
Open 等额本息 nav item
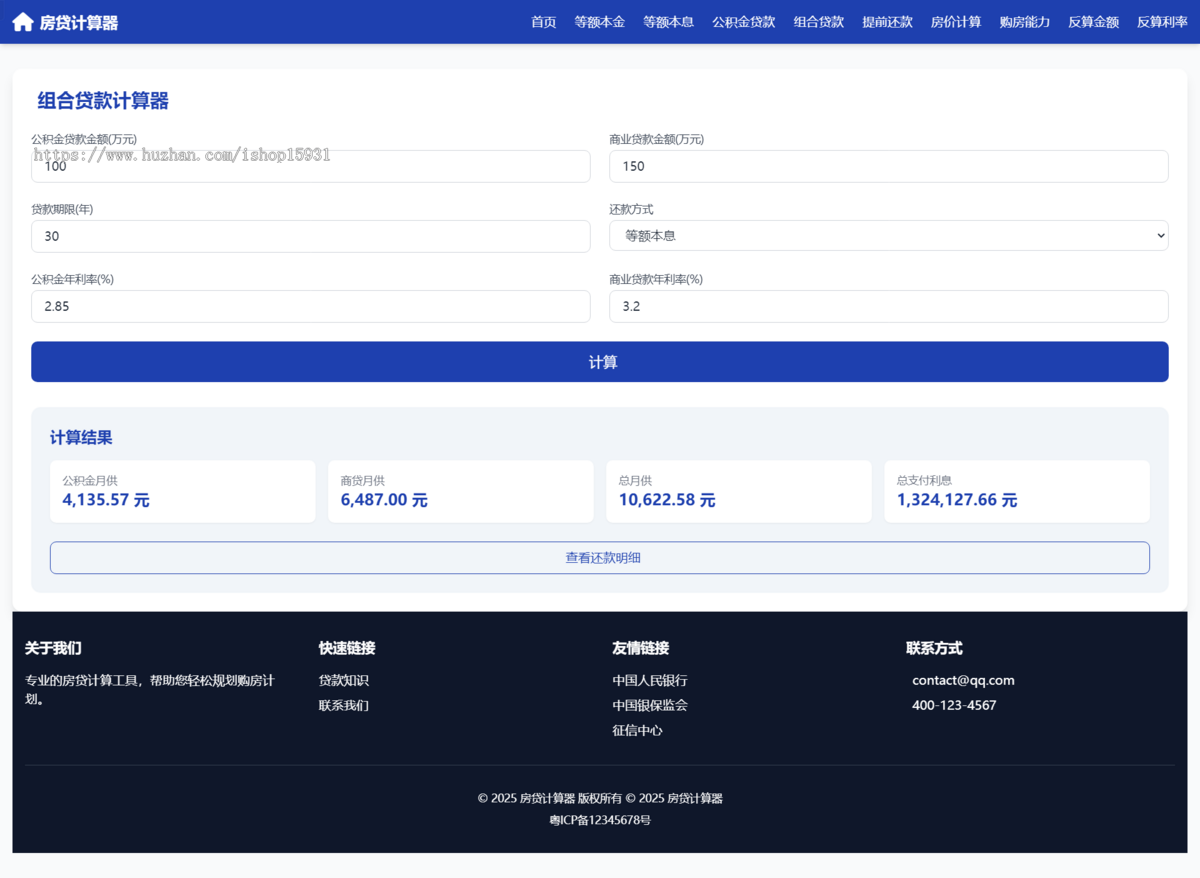(668, 22)
